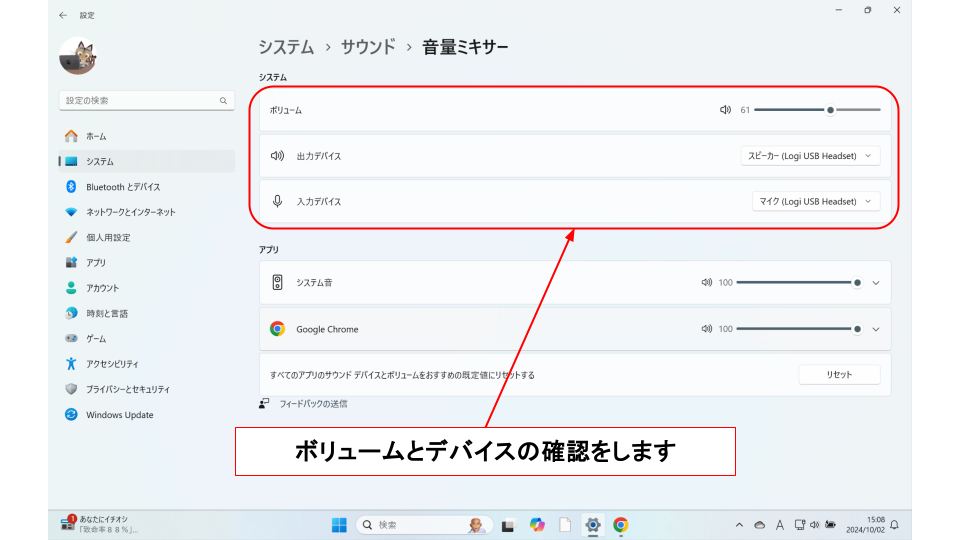Open Bluetooth とデバイス settings
Viewport: 960px width, 540px height.
point(122,187)
